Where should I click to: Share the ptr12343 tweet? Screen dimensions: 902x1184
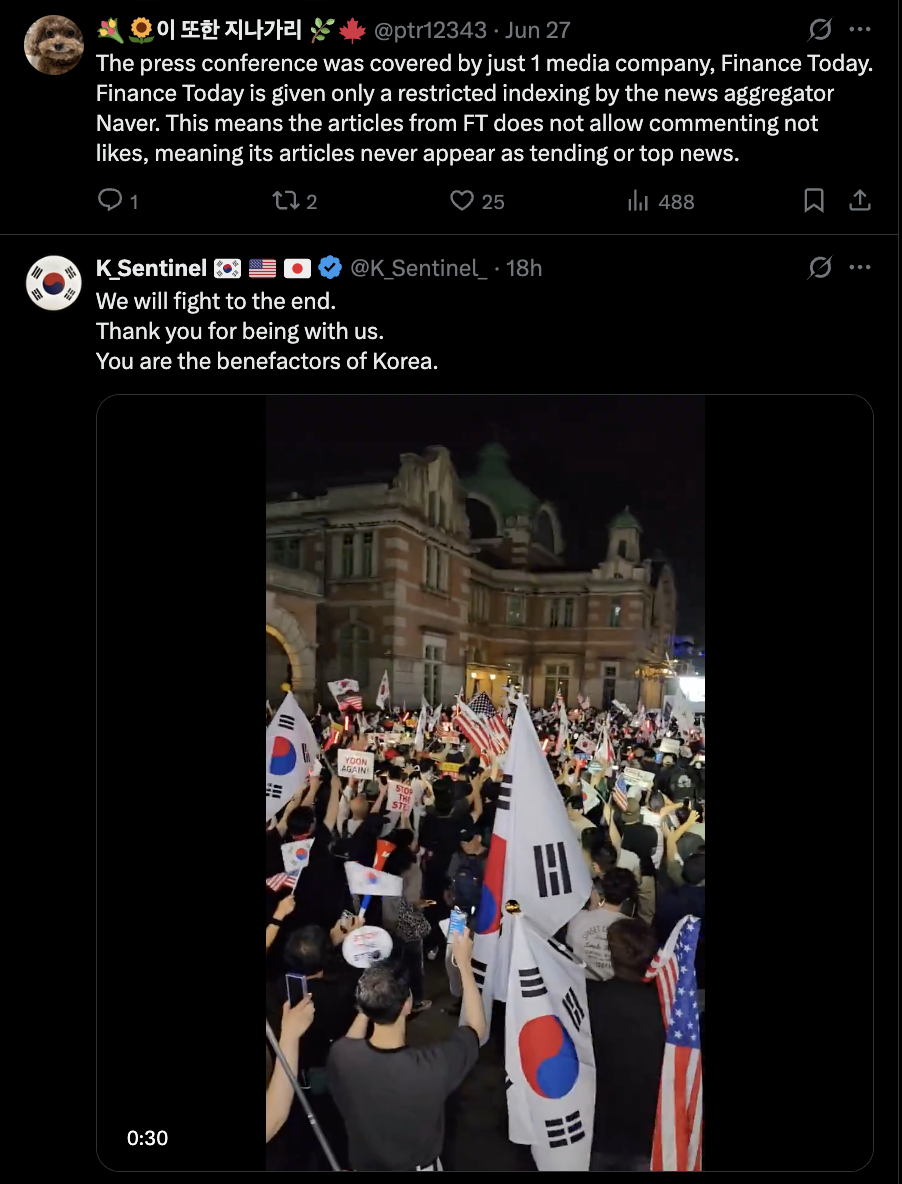[860, 201]
